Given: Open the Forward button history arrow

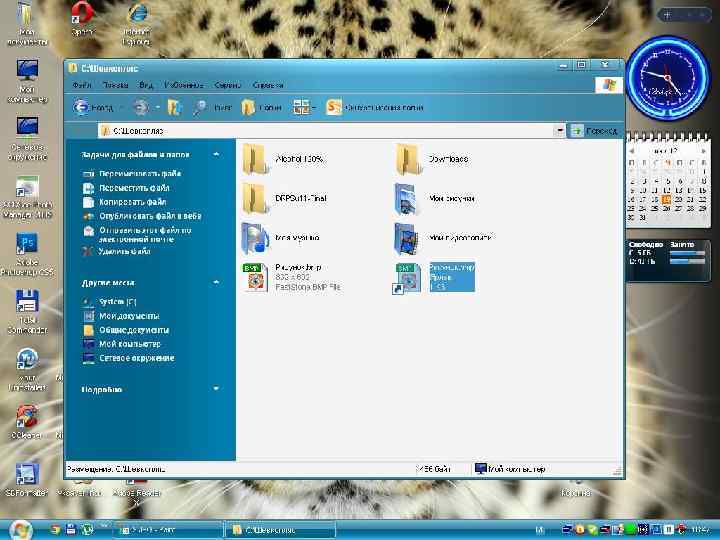Looking at the screenshot, I should pyautogui.click(x=158, y=107).
